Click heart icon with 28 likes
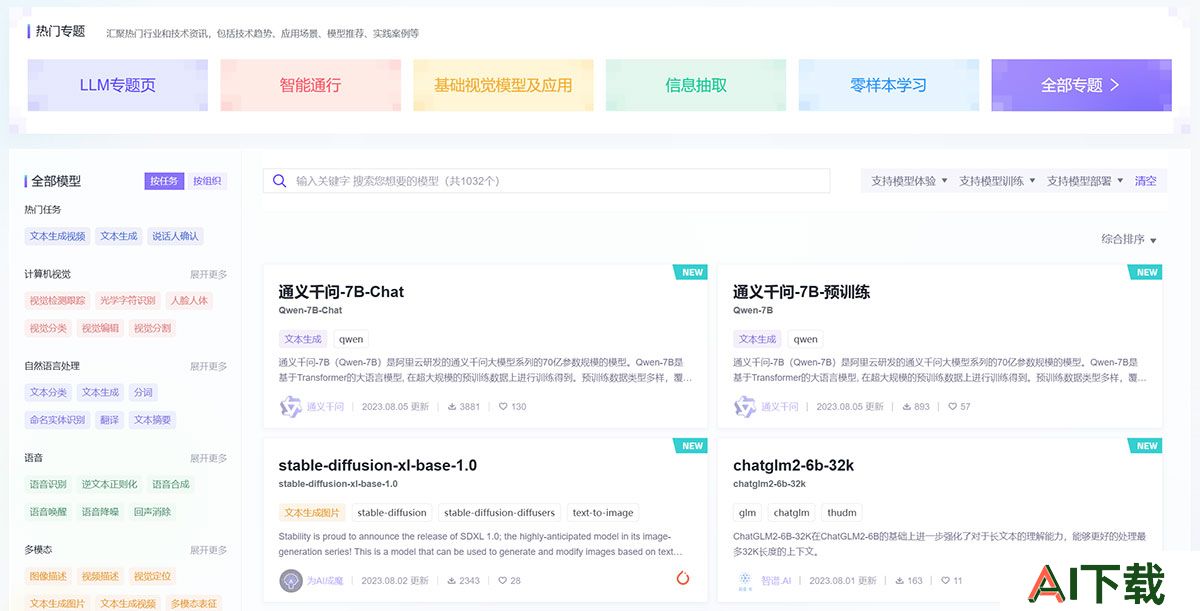Screen dimensions: 1200x611 pos(503,580)
